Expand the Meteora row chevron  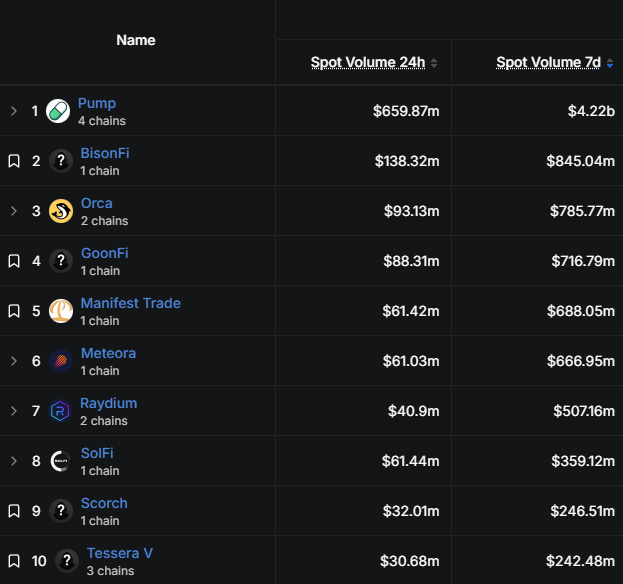14,361
